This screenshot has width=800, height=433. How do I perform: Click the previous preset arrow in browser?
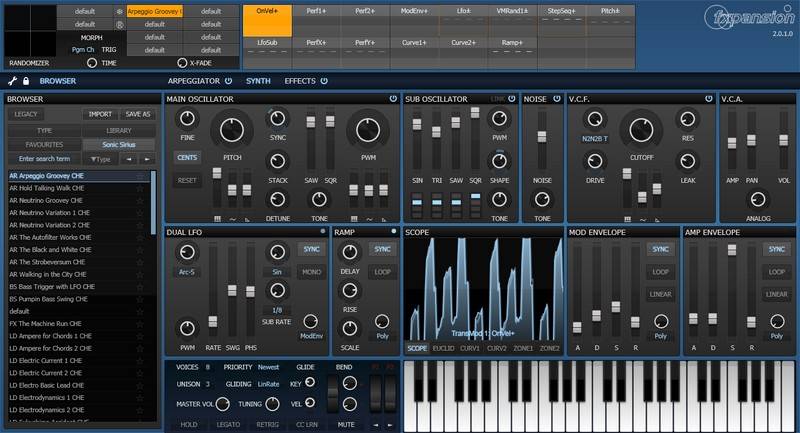(127, 159)
